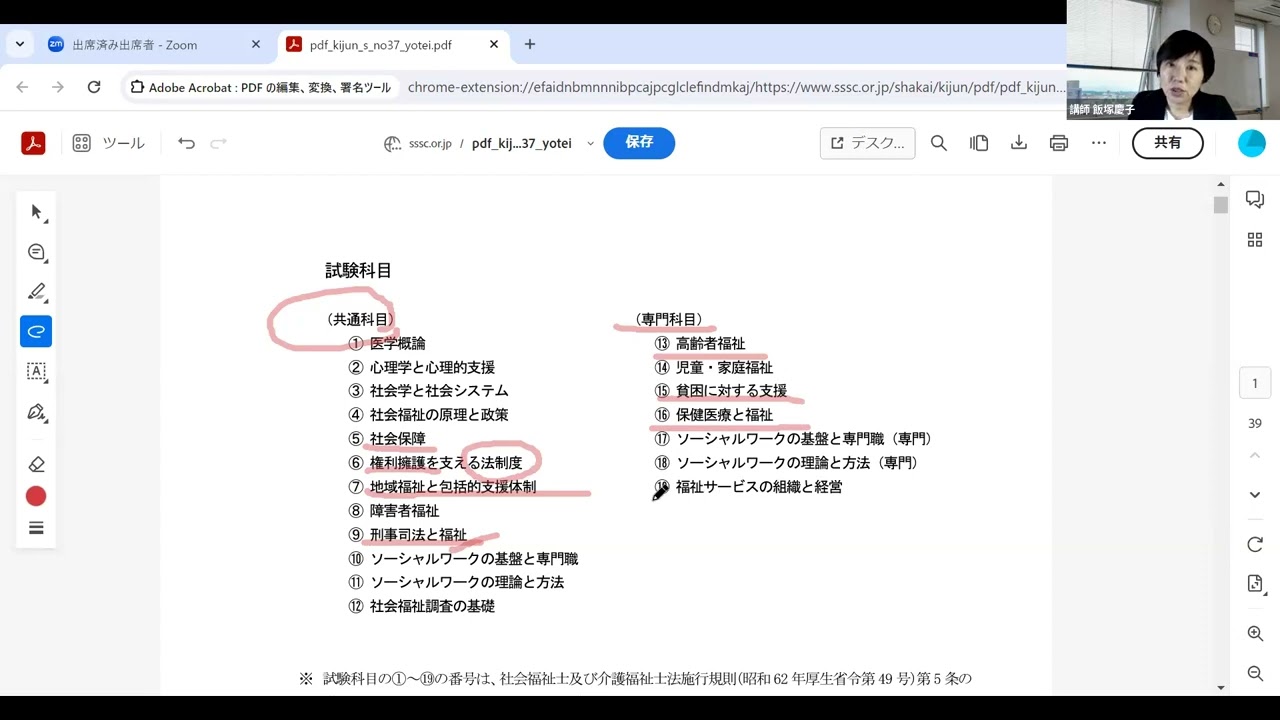The image size is (1280, 720).
Task: Click the instructor video thumbnail
Action: click(x=1173, y=60)
